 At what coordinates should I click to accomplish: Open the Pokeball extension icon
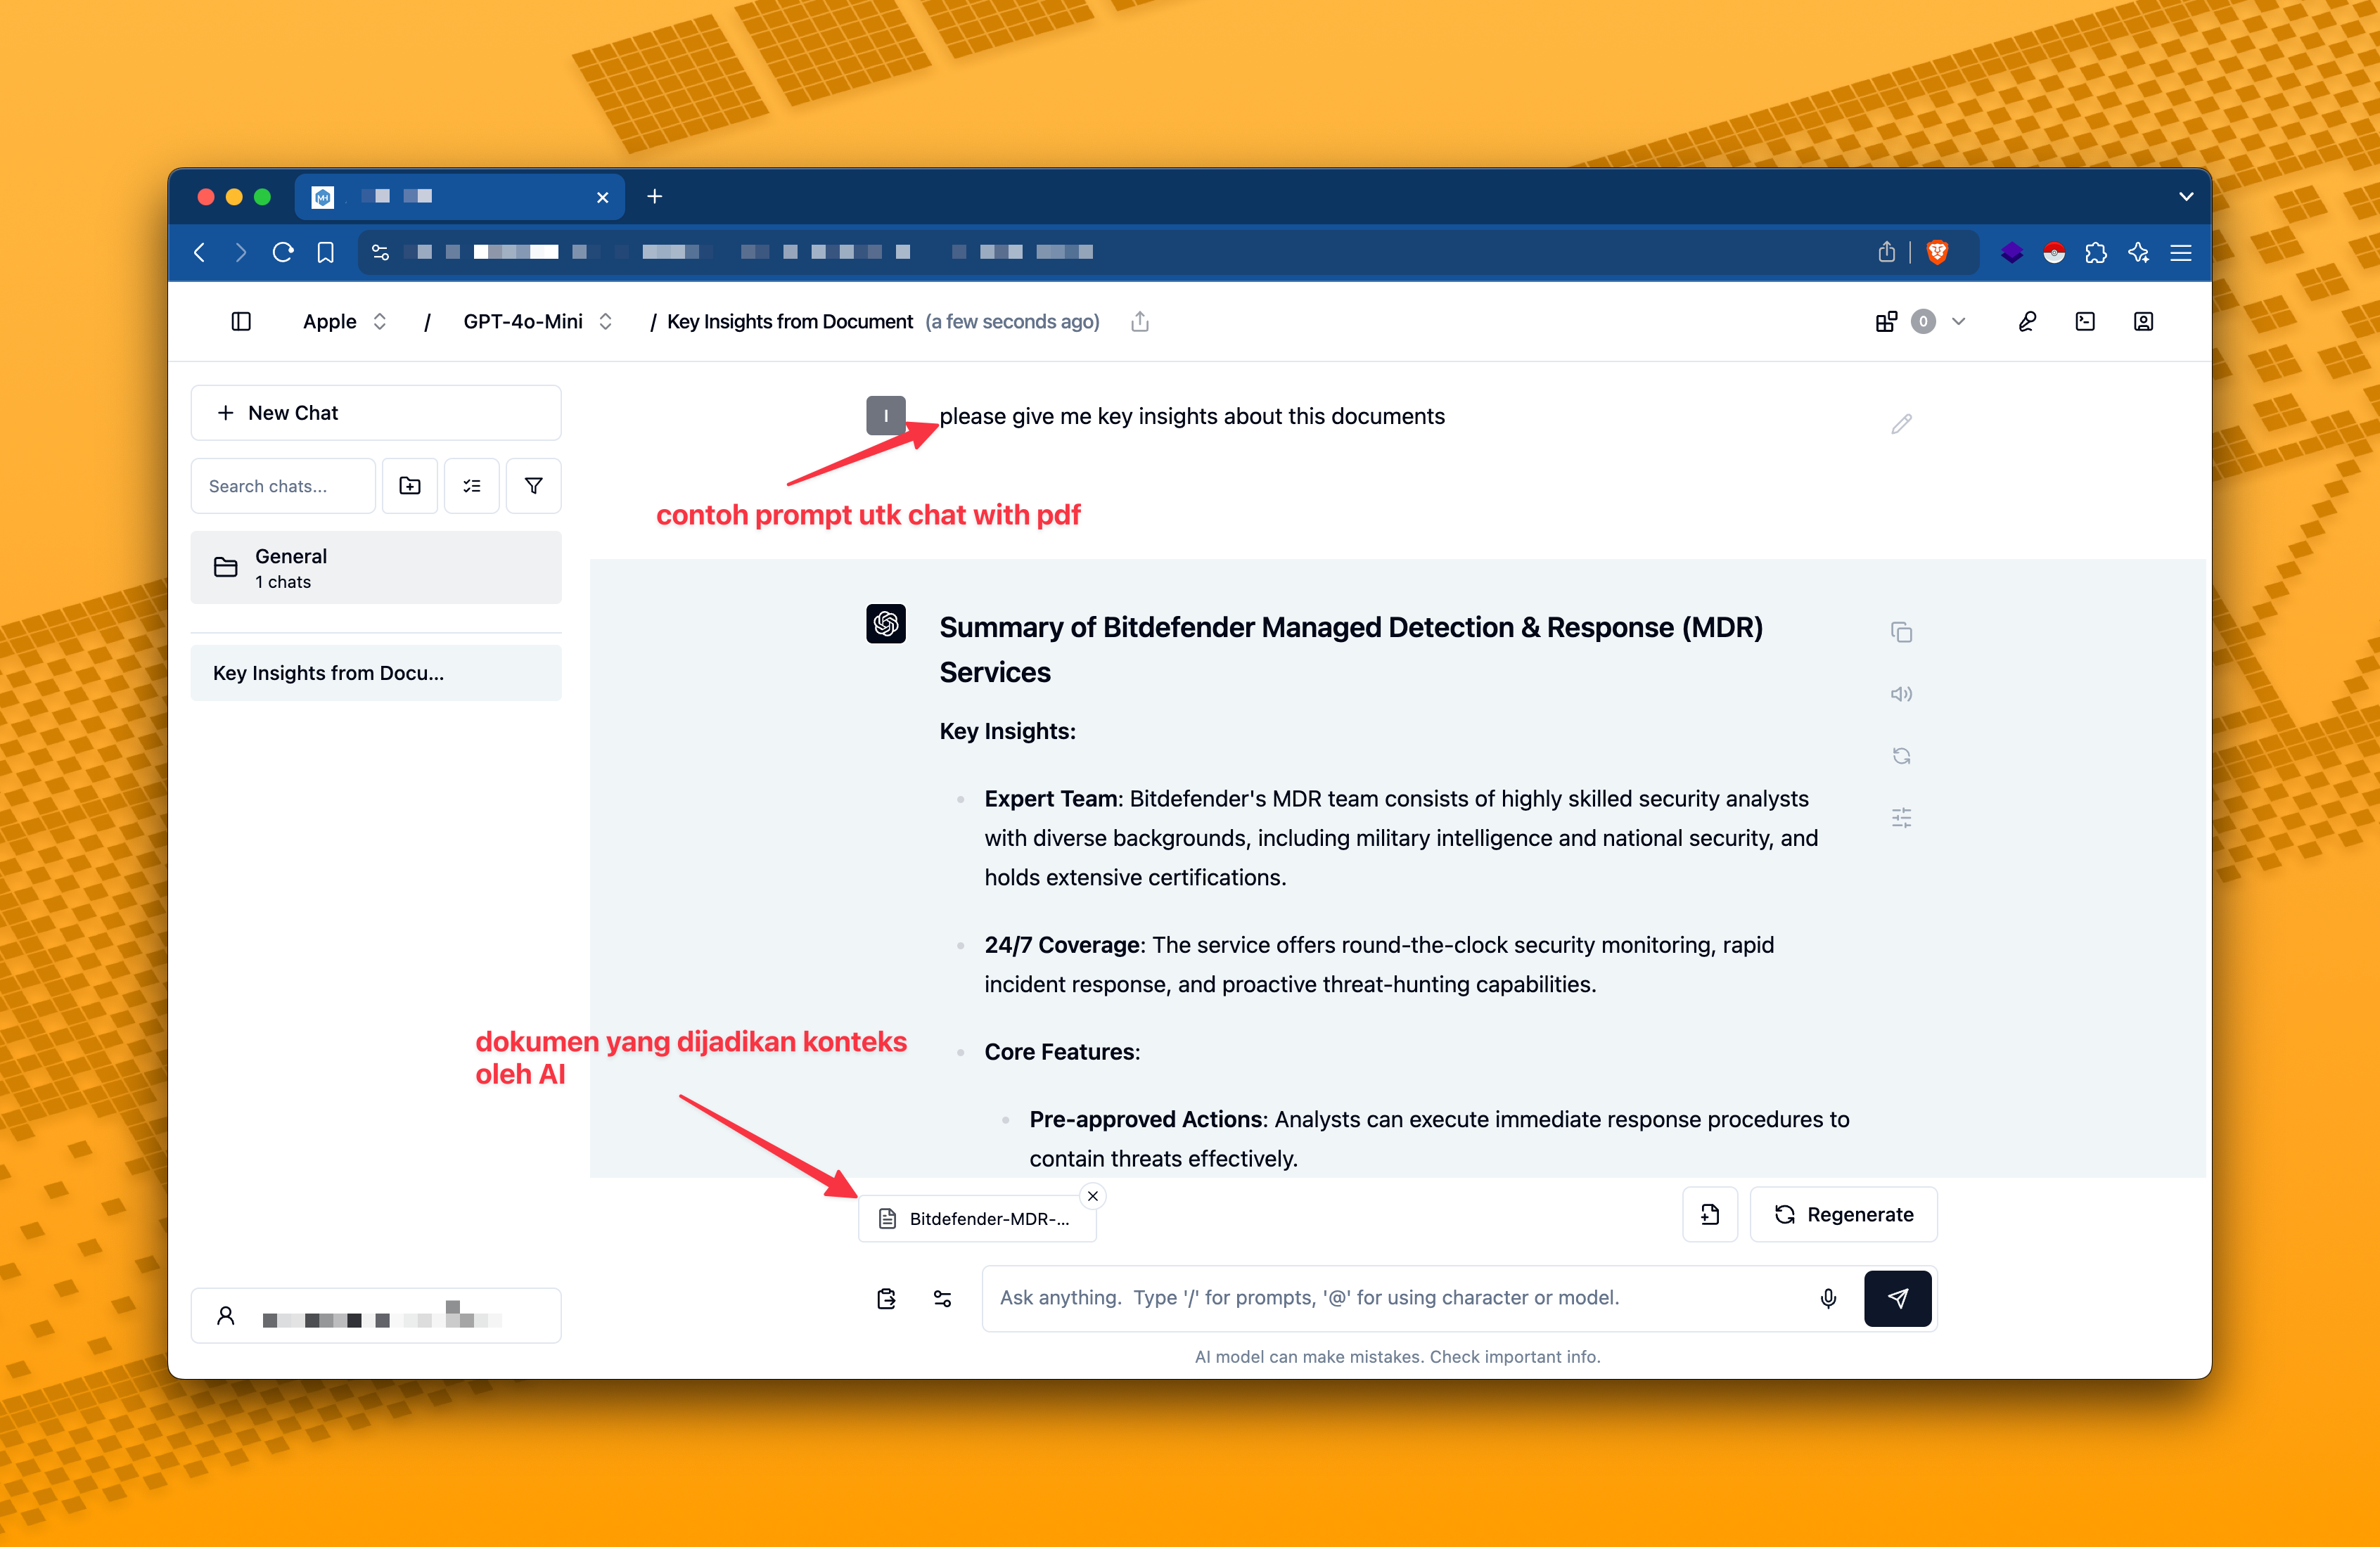[2054, 252]
